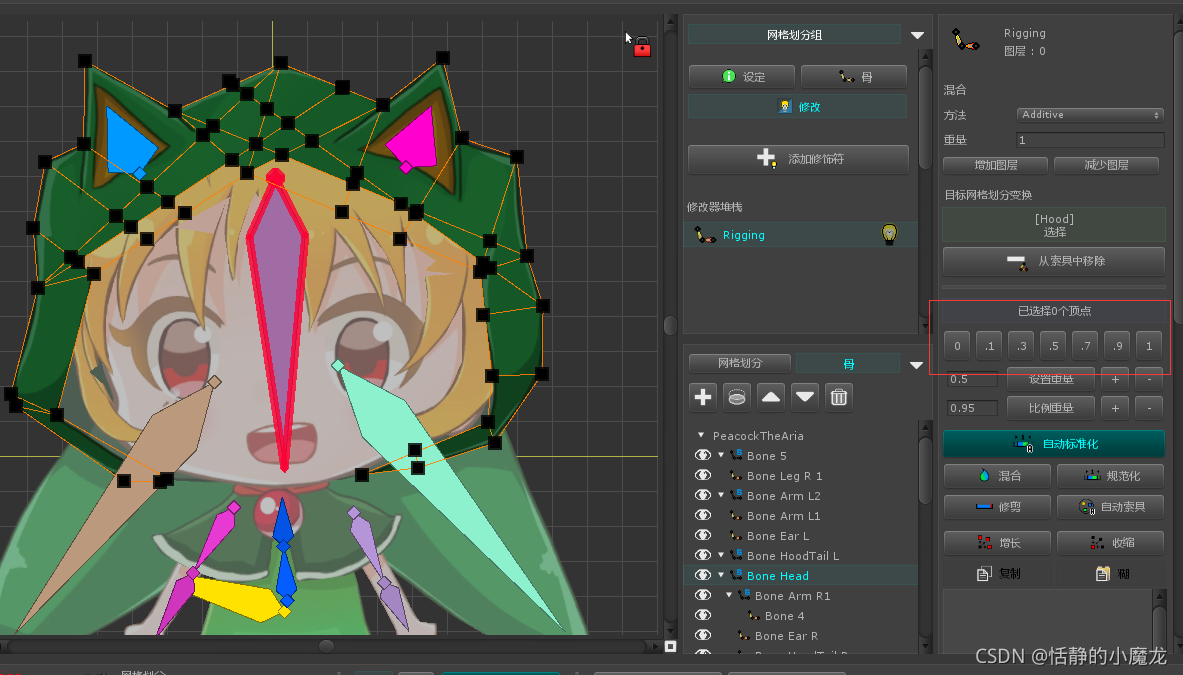This screenshot has width=1183, height=675.
Task: Collapse Bone HoodTail L tree node
Action: point(721,555)
